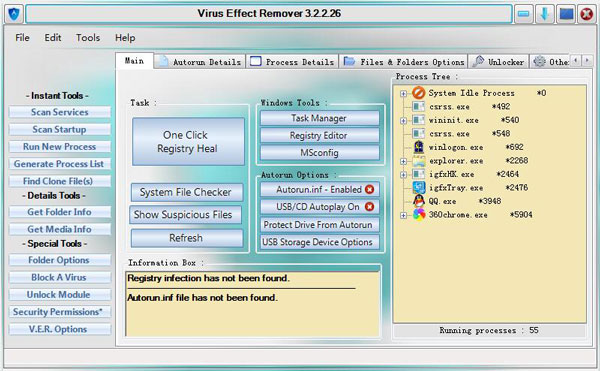The width and height of the screenshot is (600, 371).
Task: Open the Tools menu
Action: (88, 37)
